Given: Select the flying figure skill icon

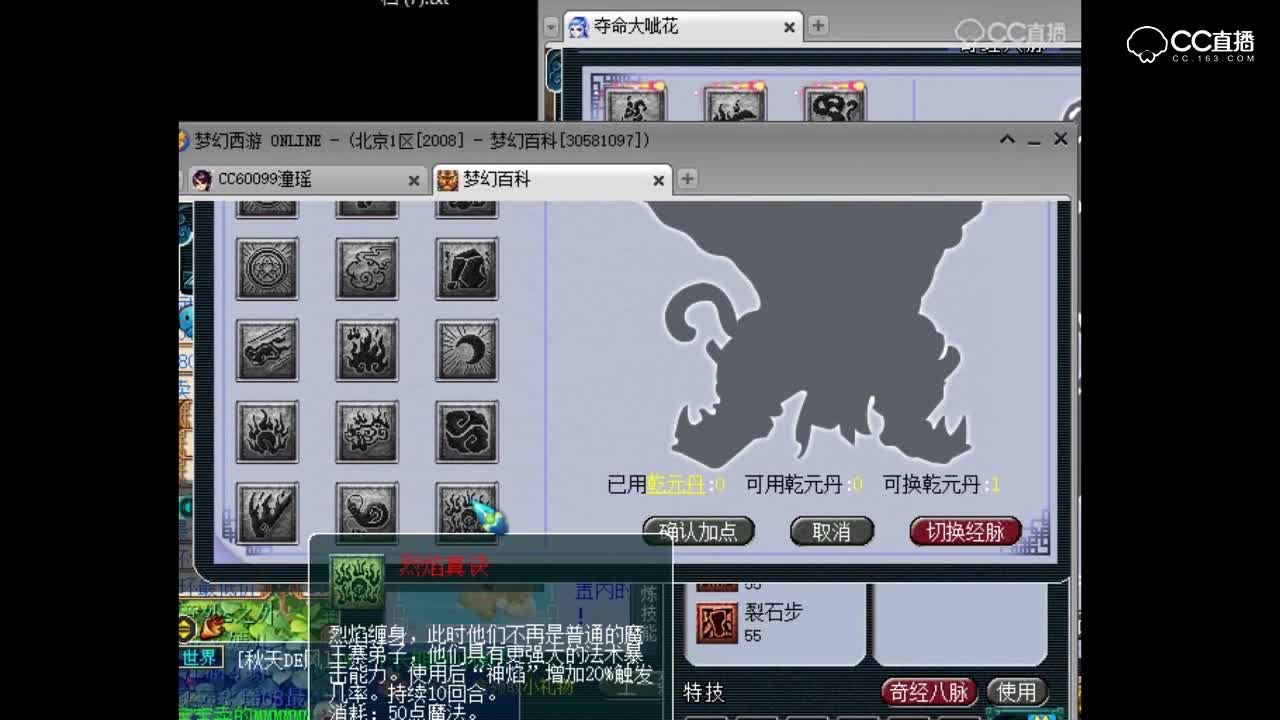Looking at the screenshot, I should pyautogui.click(x=267, y=350).
